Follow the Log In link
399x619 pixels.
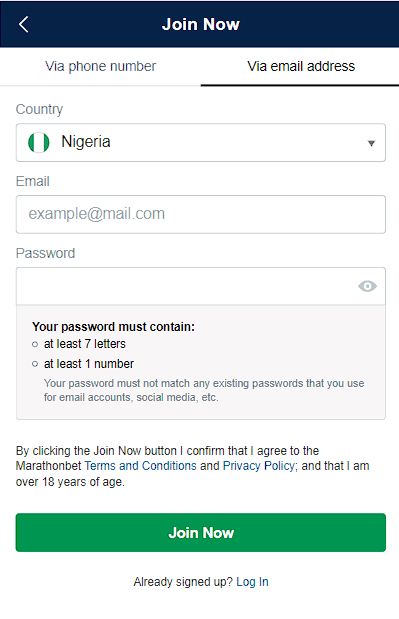(x=252, y=581)
